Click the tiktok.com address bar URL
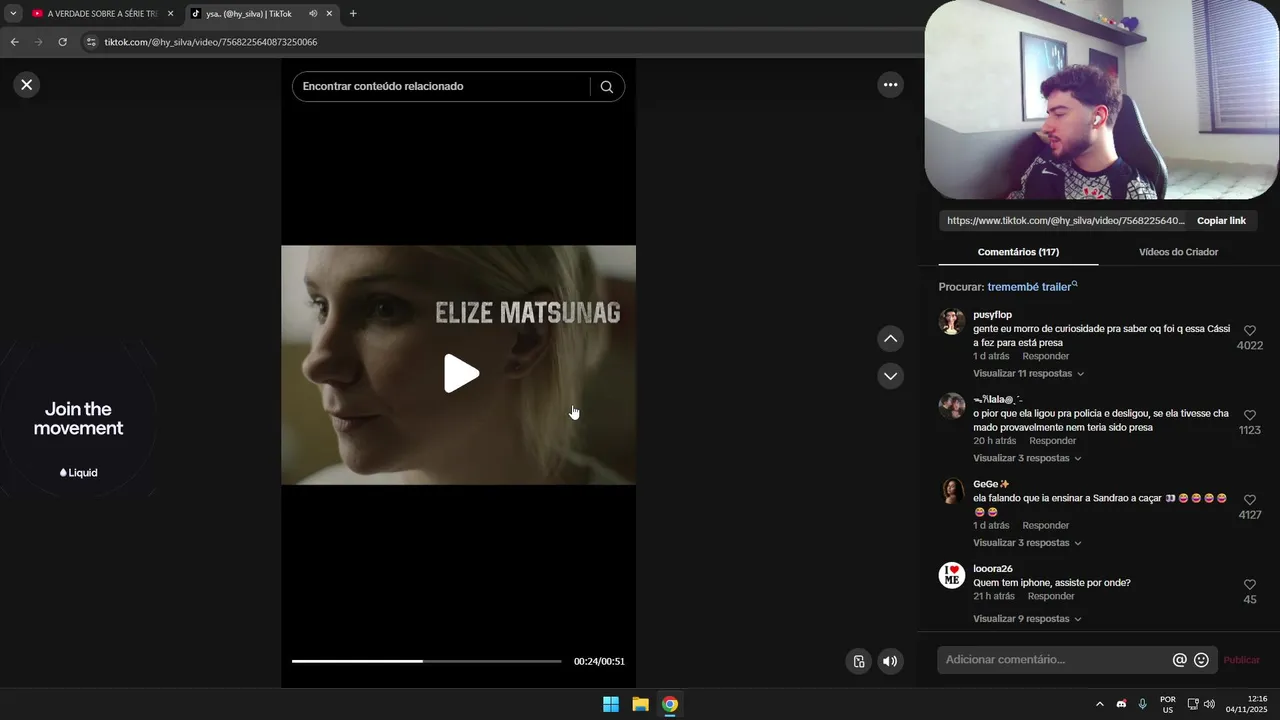Viewport: 1280px width, 720px height. click(x=211, y=42)
